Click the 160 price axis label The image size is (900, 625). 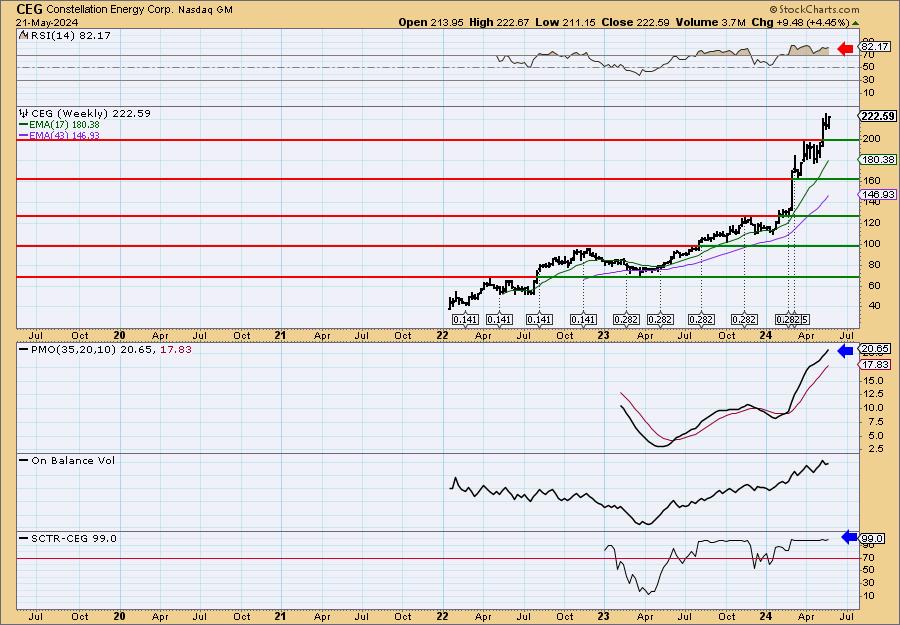click(871, 180)
